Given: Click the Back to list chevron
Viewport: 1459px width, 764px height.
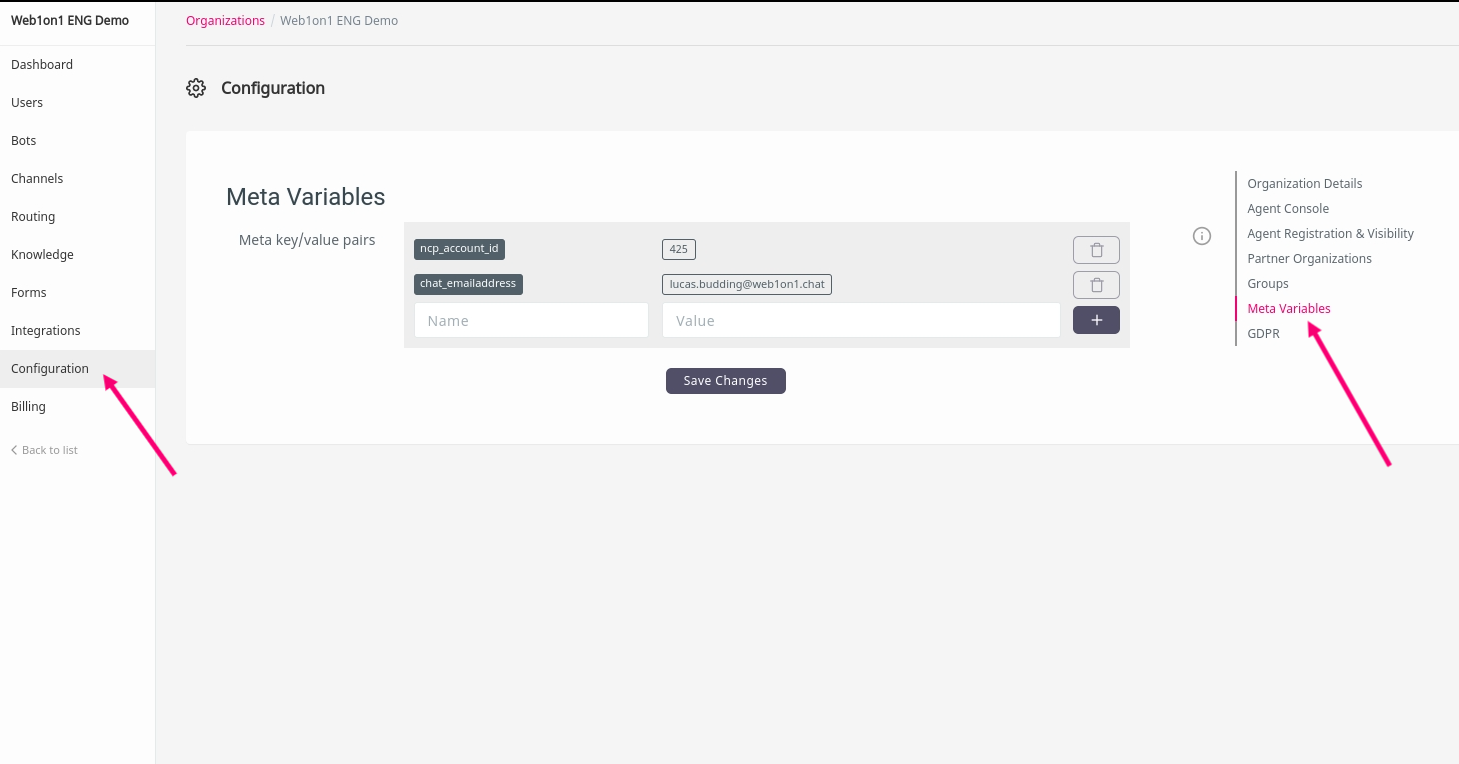Looking at the screenshot, I should [x=14, y=450].
